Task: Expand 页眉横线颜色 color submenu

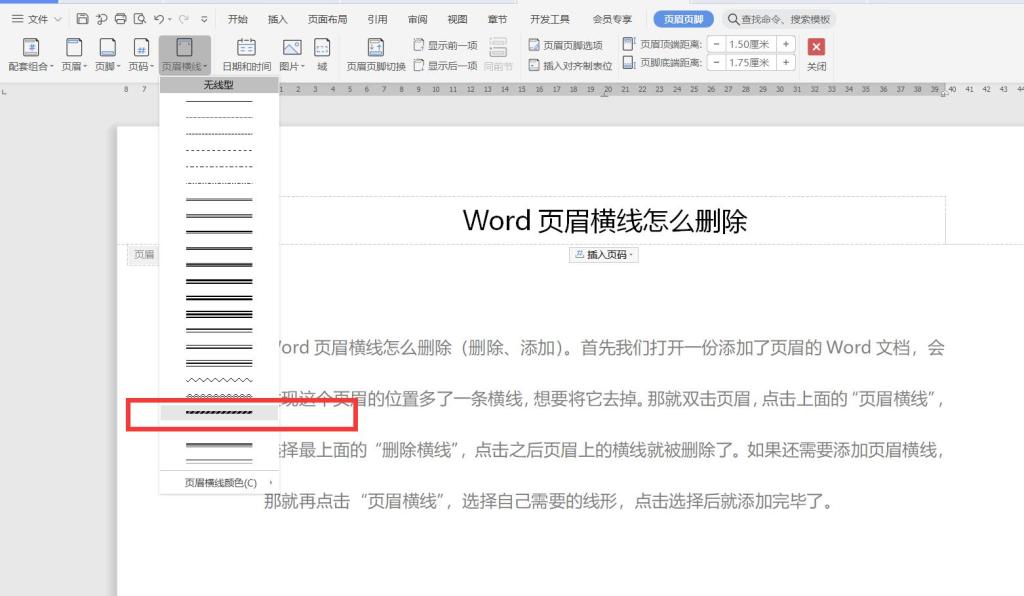Action: (219, 482)
